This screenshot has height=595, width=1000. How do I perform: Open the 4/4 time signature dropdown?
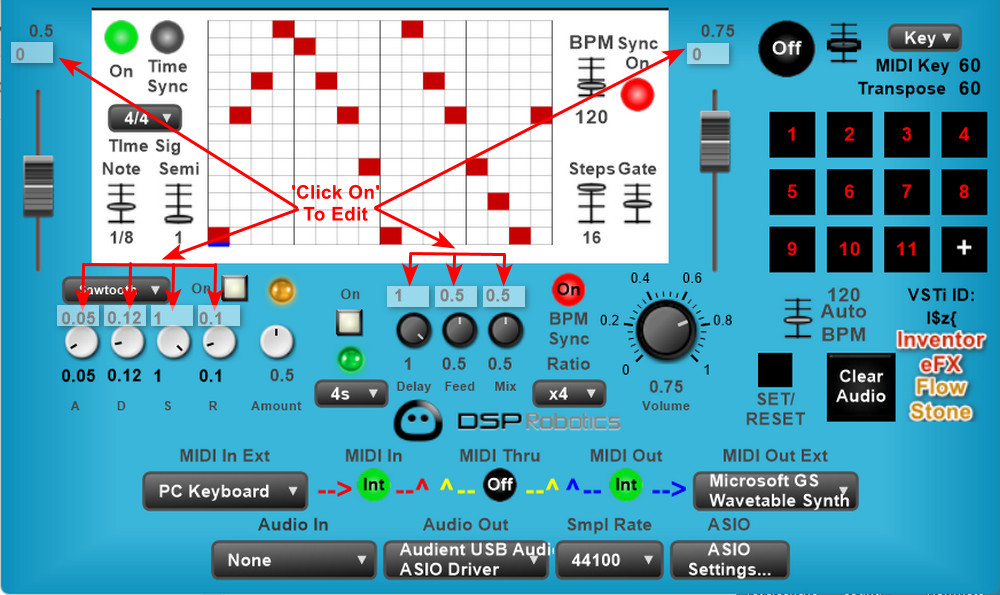(x=145, y=118)
